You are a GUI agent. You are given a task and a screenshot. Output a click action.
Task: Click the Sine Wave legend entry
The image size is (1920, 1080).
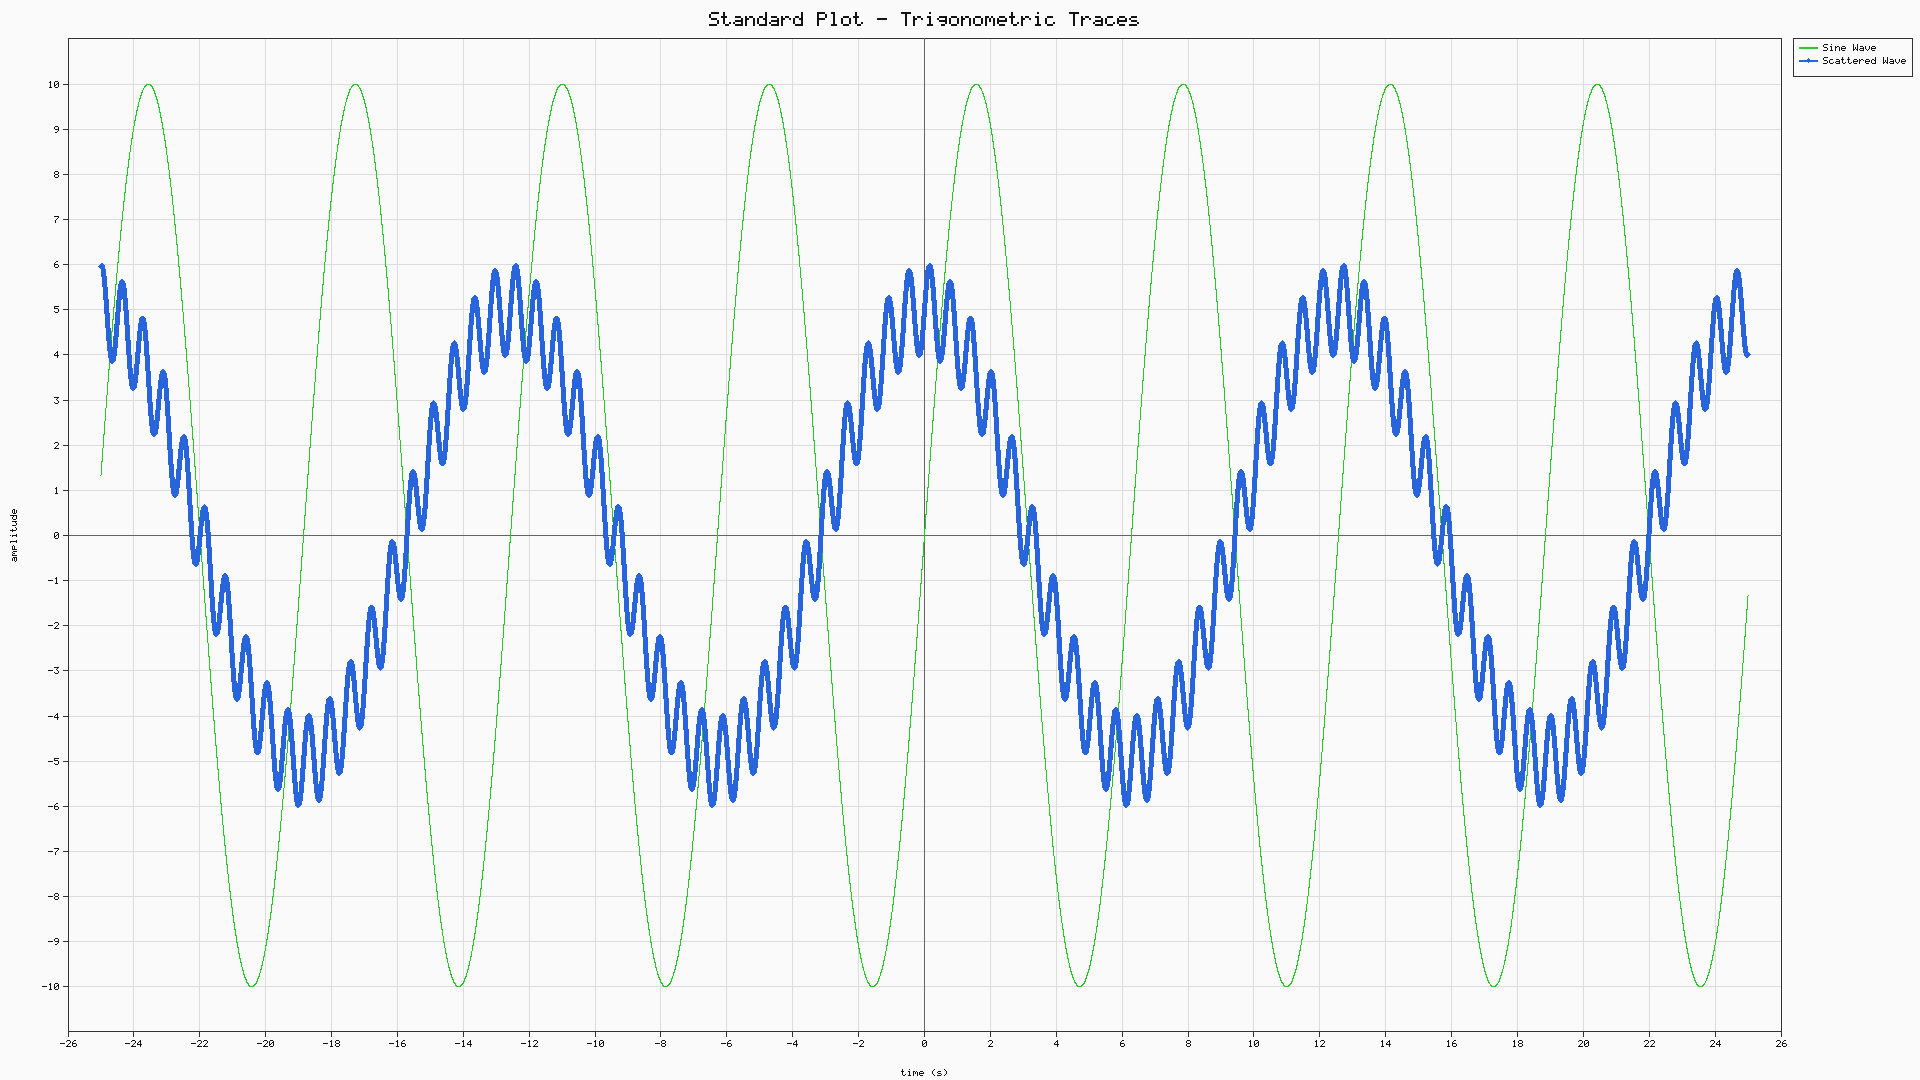coord(1838,48)
